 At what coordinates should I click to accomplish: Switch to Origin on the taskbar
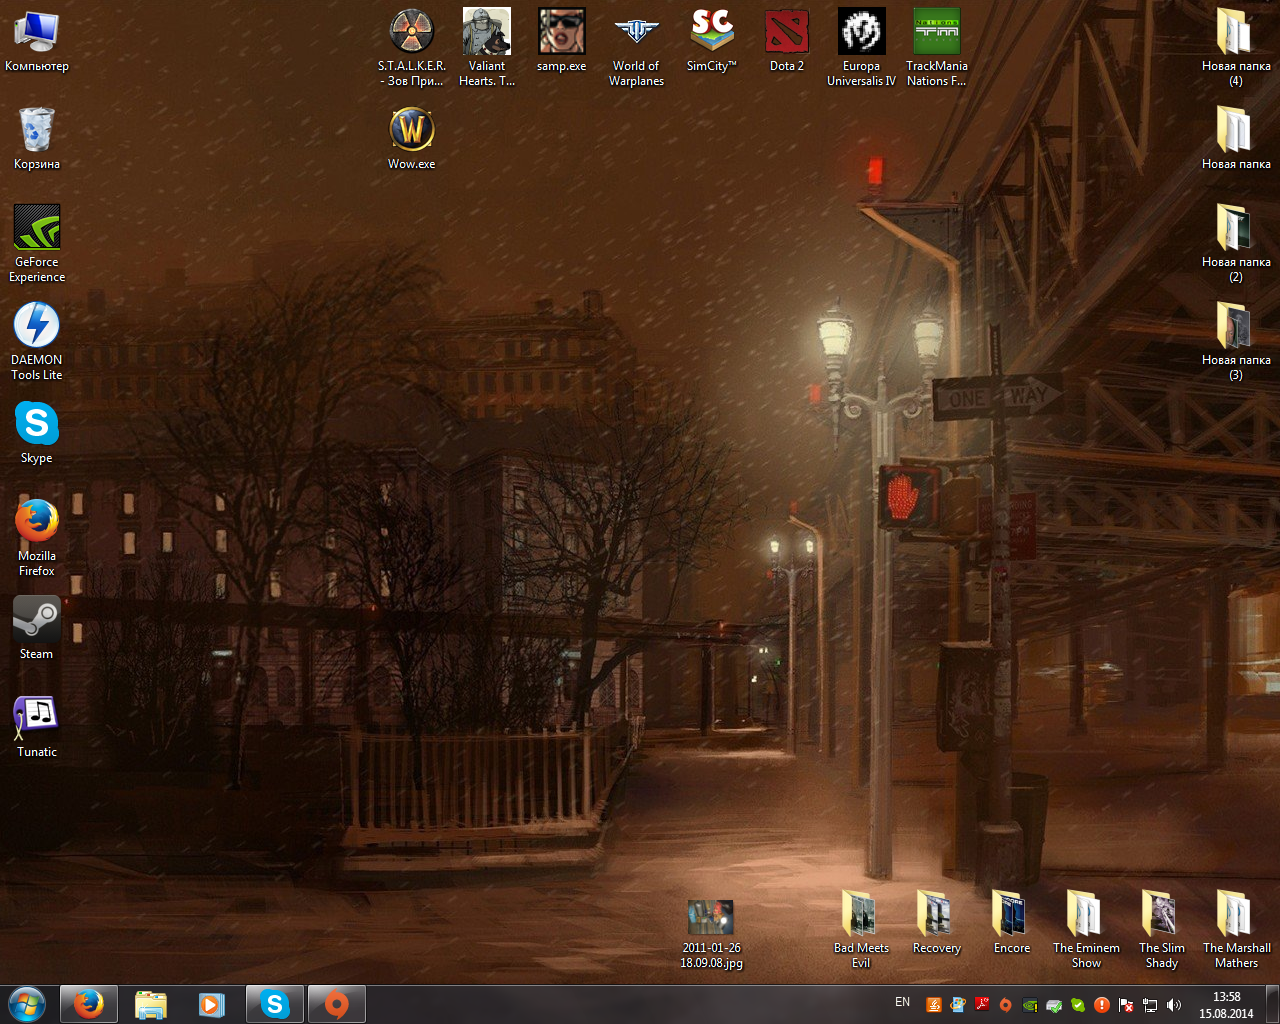coord(336,1004)
